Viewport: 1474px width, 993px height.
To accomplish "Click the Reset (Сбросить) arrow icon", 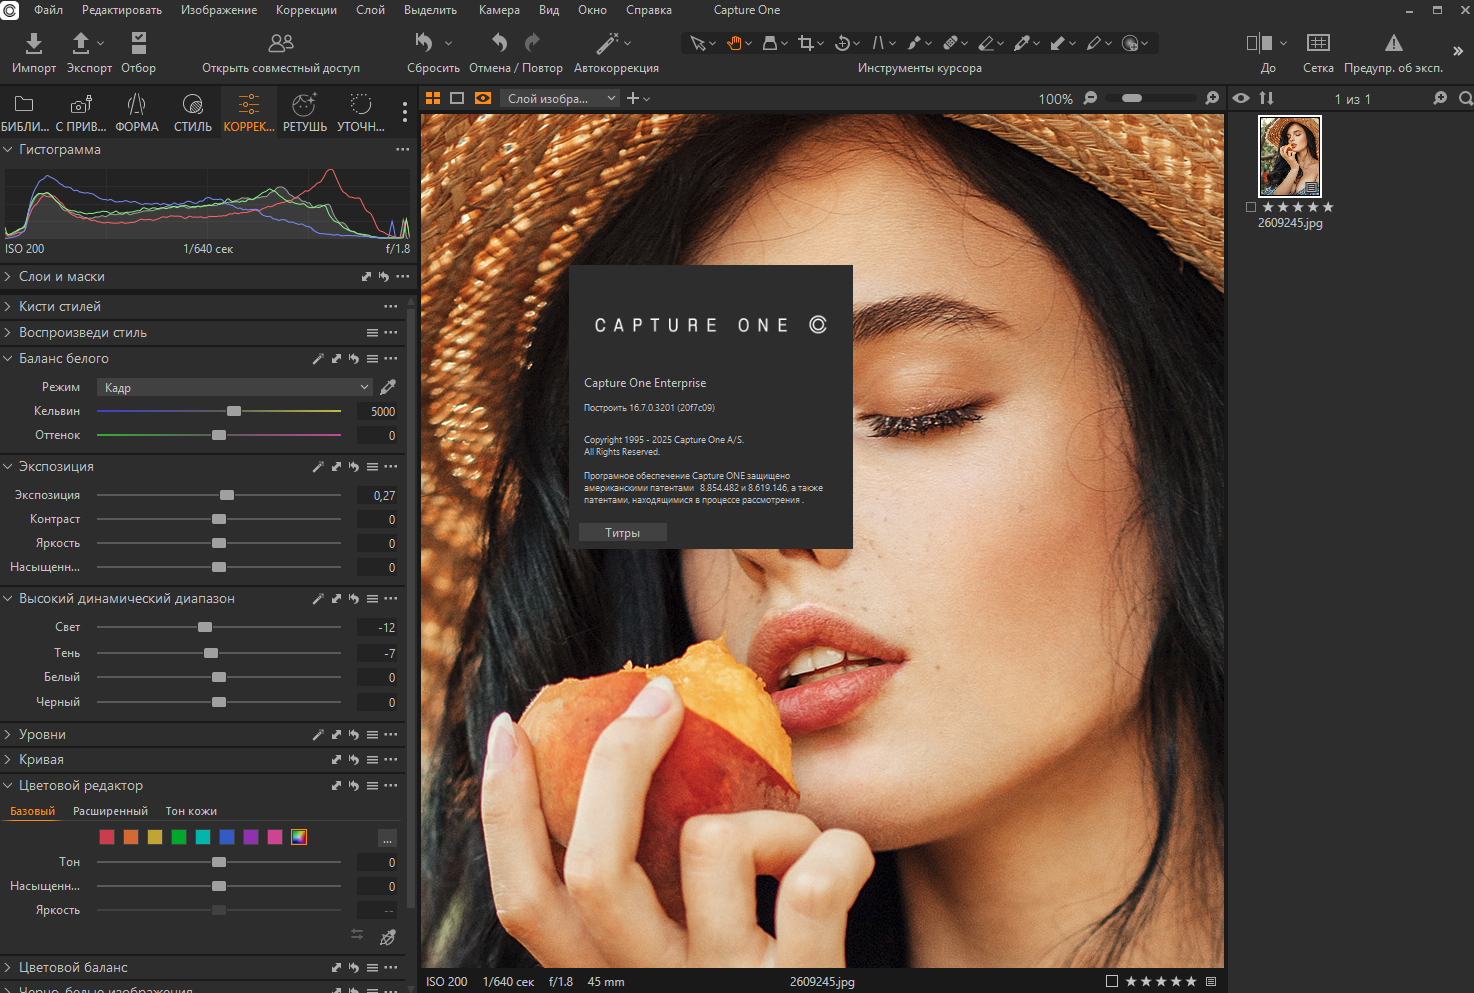I will pyautogui.click(x=425, y=43).
